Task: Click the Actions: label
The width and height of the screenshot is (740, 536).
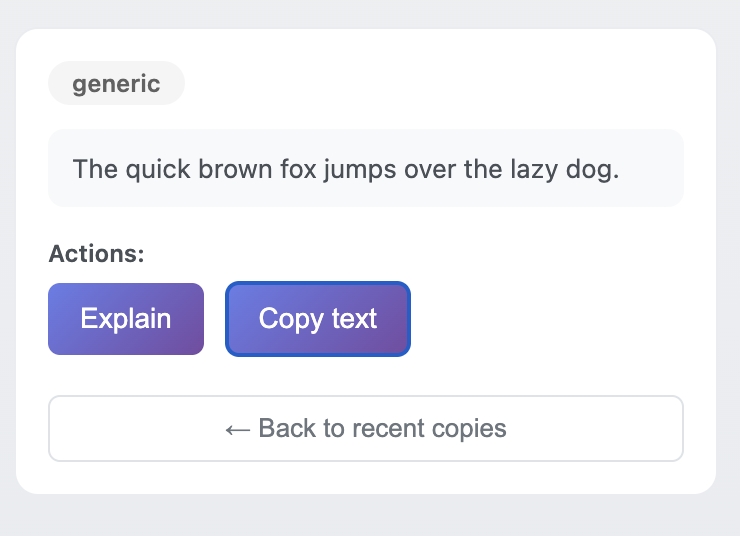Action: tap(97, 254)
